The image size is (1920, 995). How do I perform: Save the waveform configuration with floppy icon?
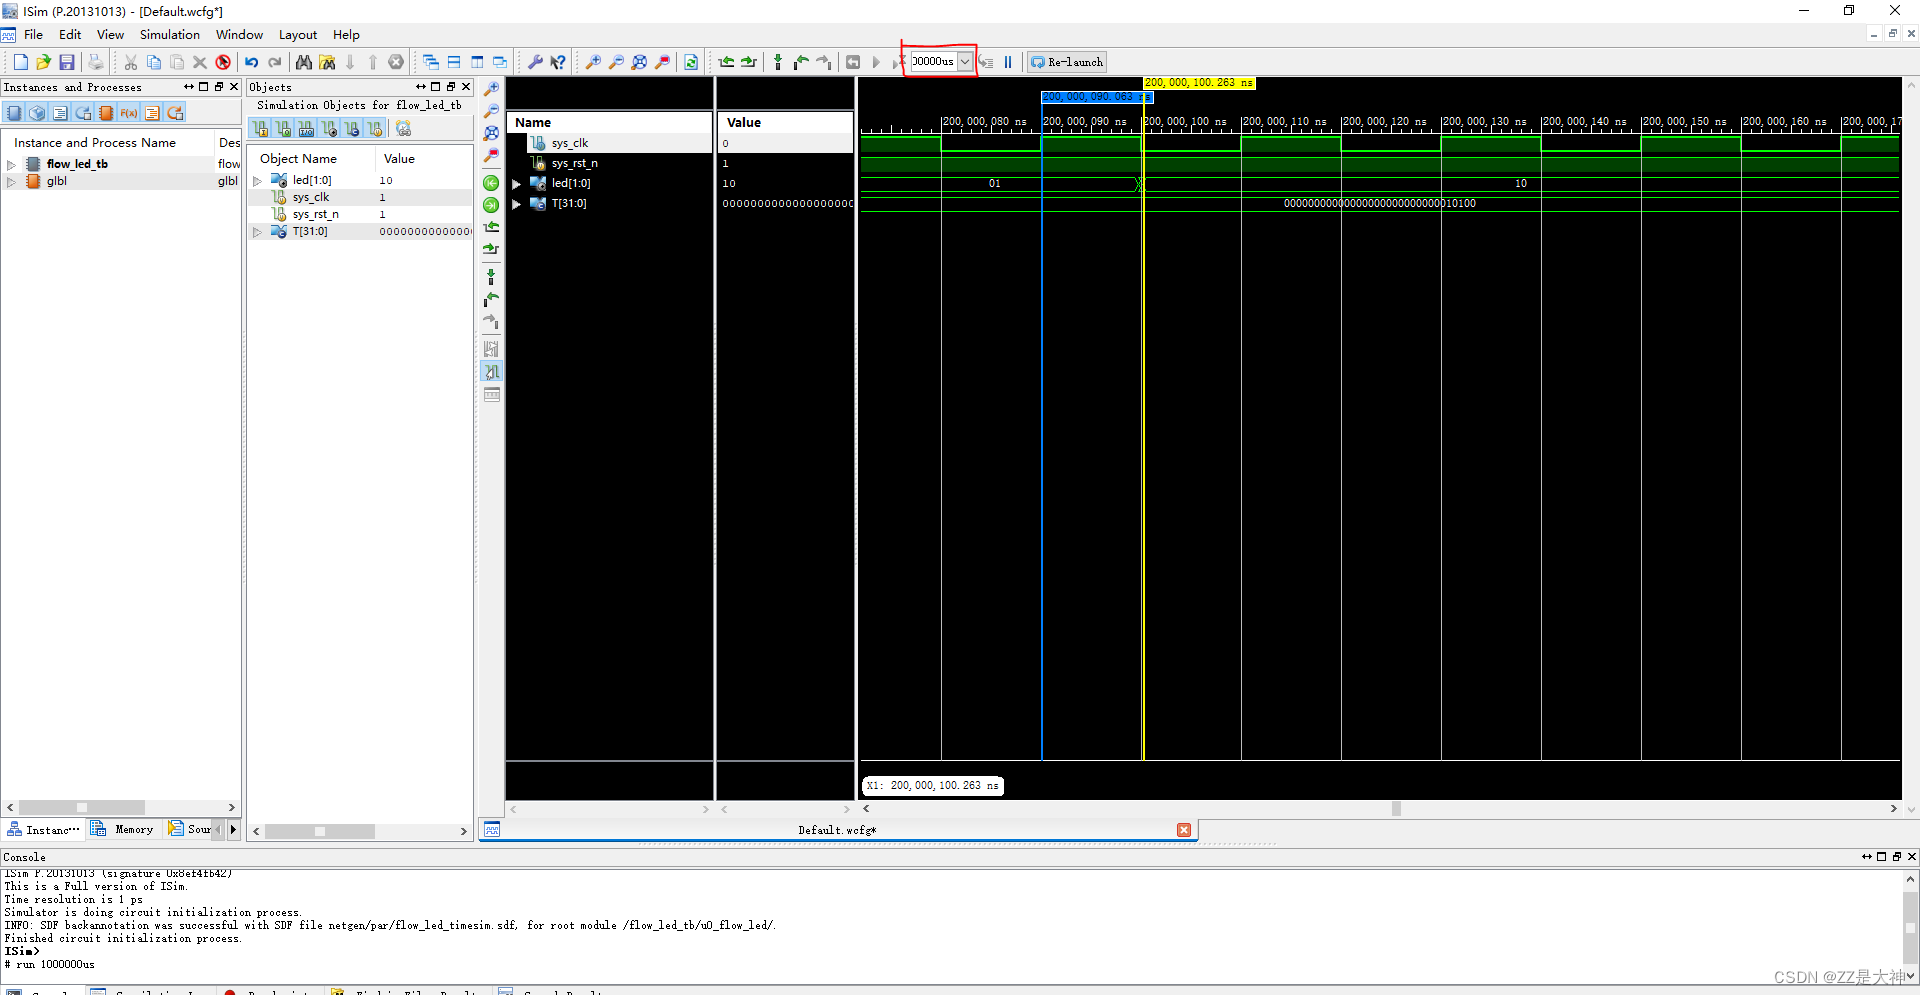pyautogui.click(x=67, y=62)
